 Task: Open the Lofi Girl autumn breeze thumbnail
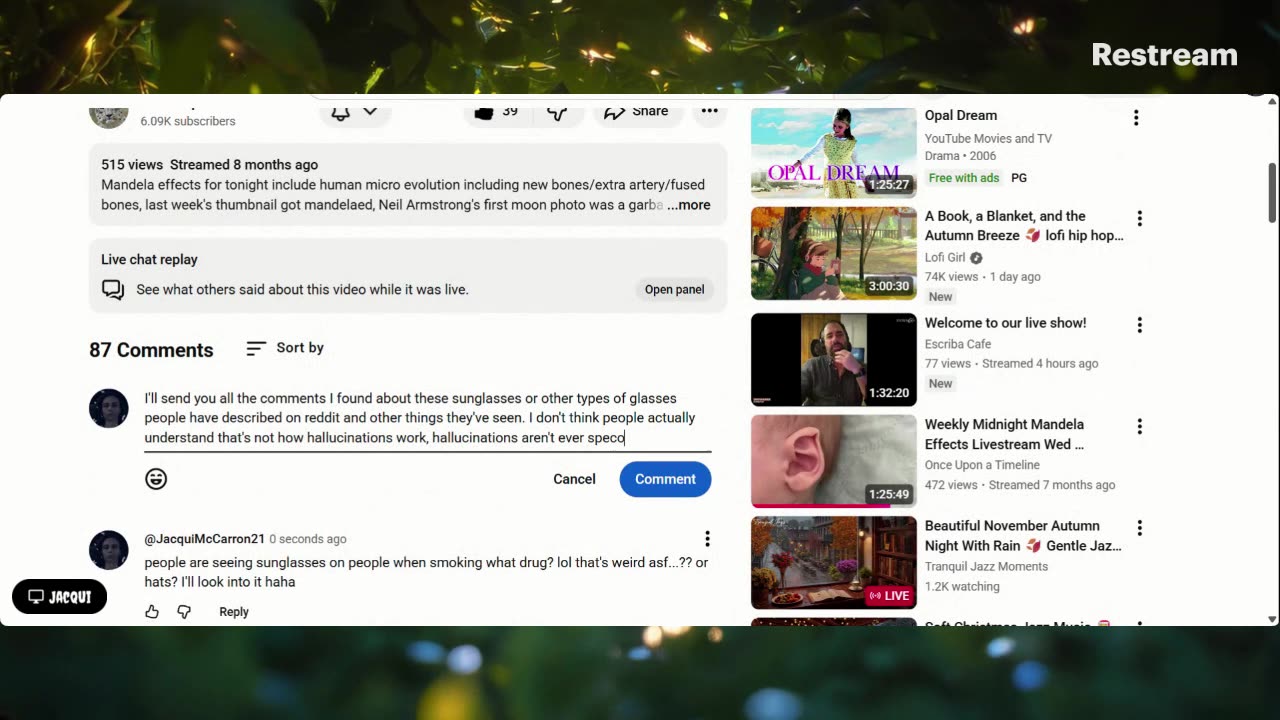(834, 253)
